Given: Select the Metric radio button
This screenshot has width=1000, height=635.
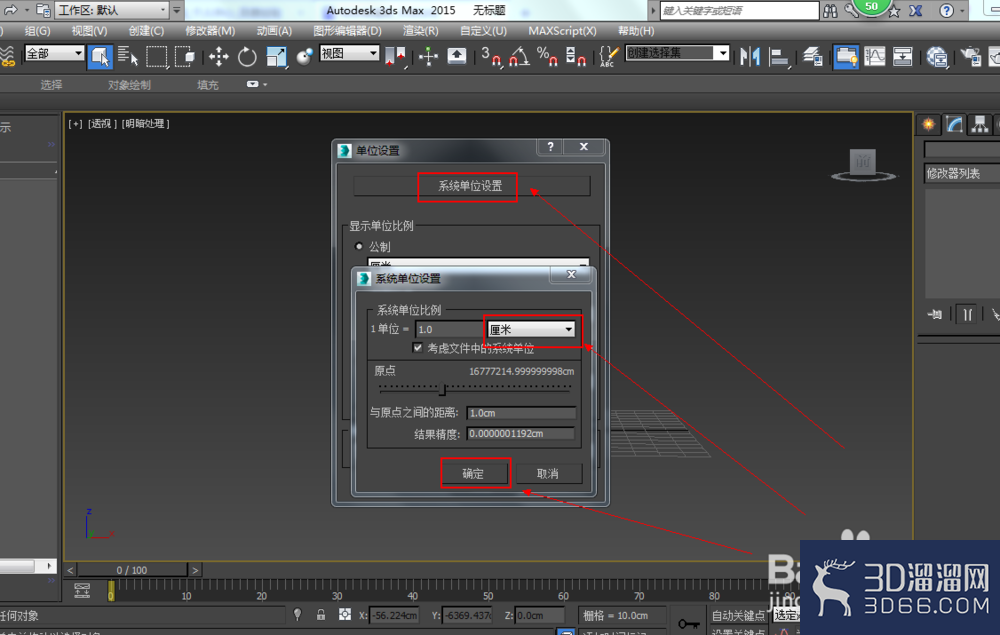Looking at the screenshot, I should (x=358, y=246).
